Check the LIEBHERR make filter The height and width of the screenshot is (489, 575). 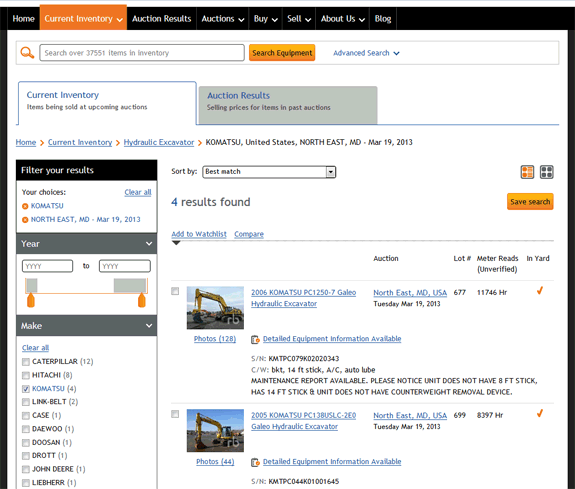click(x=26, y=483)
